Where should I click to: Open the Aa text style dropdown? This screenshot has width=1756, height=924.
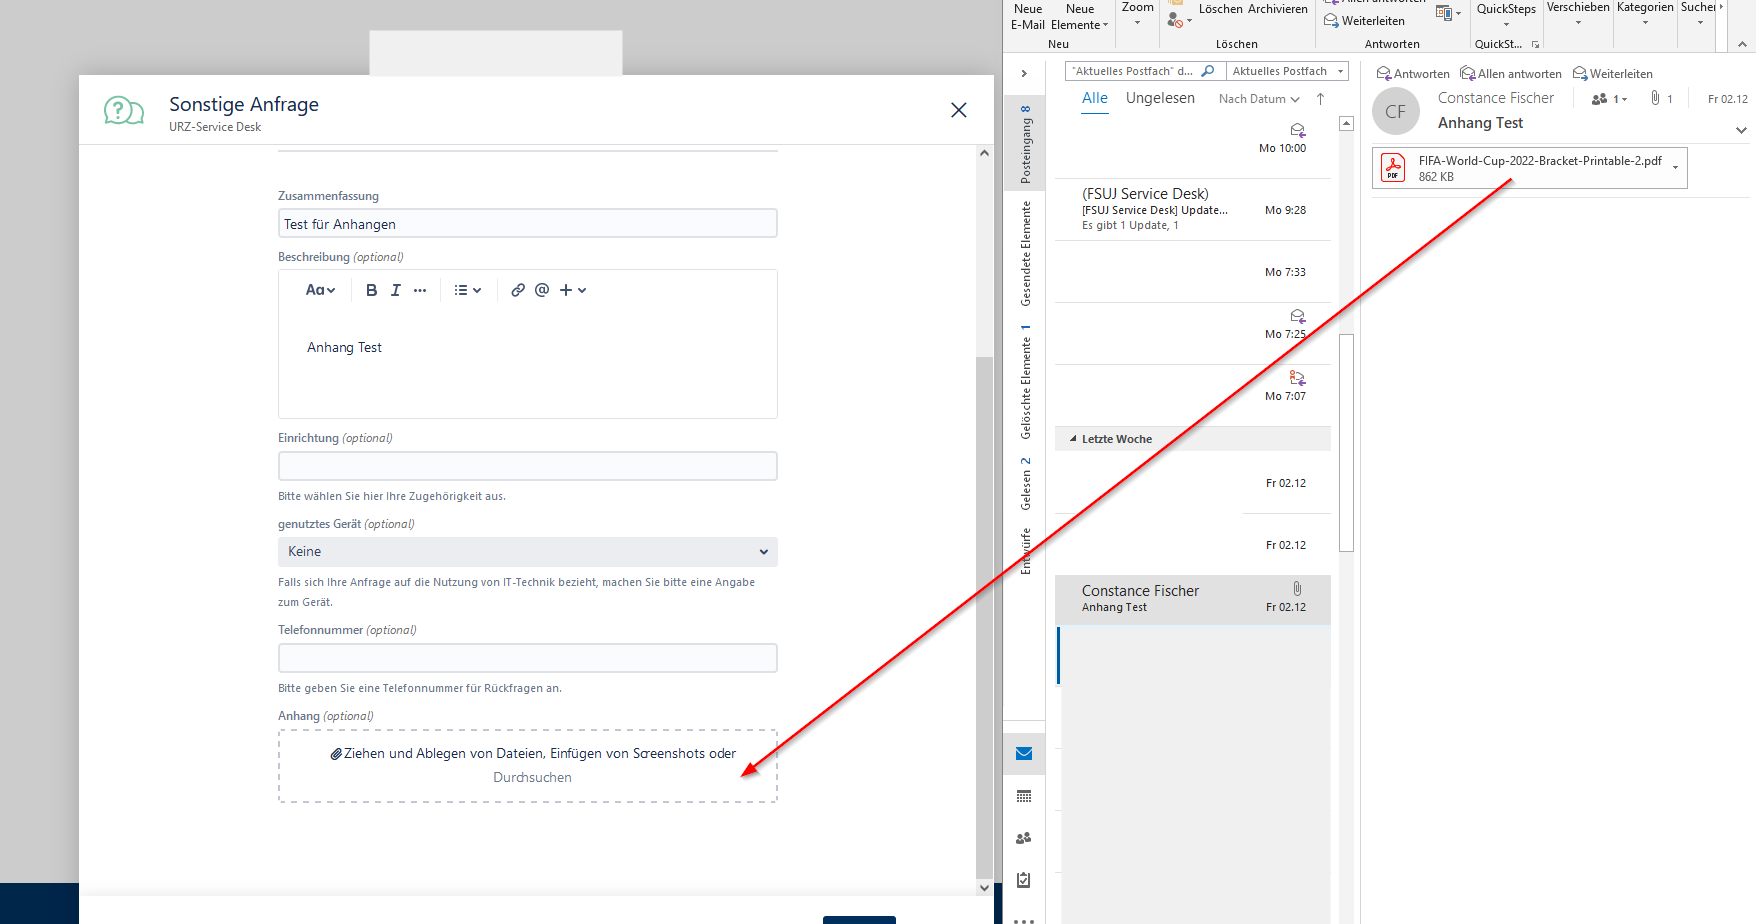(320, 290)
